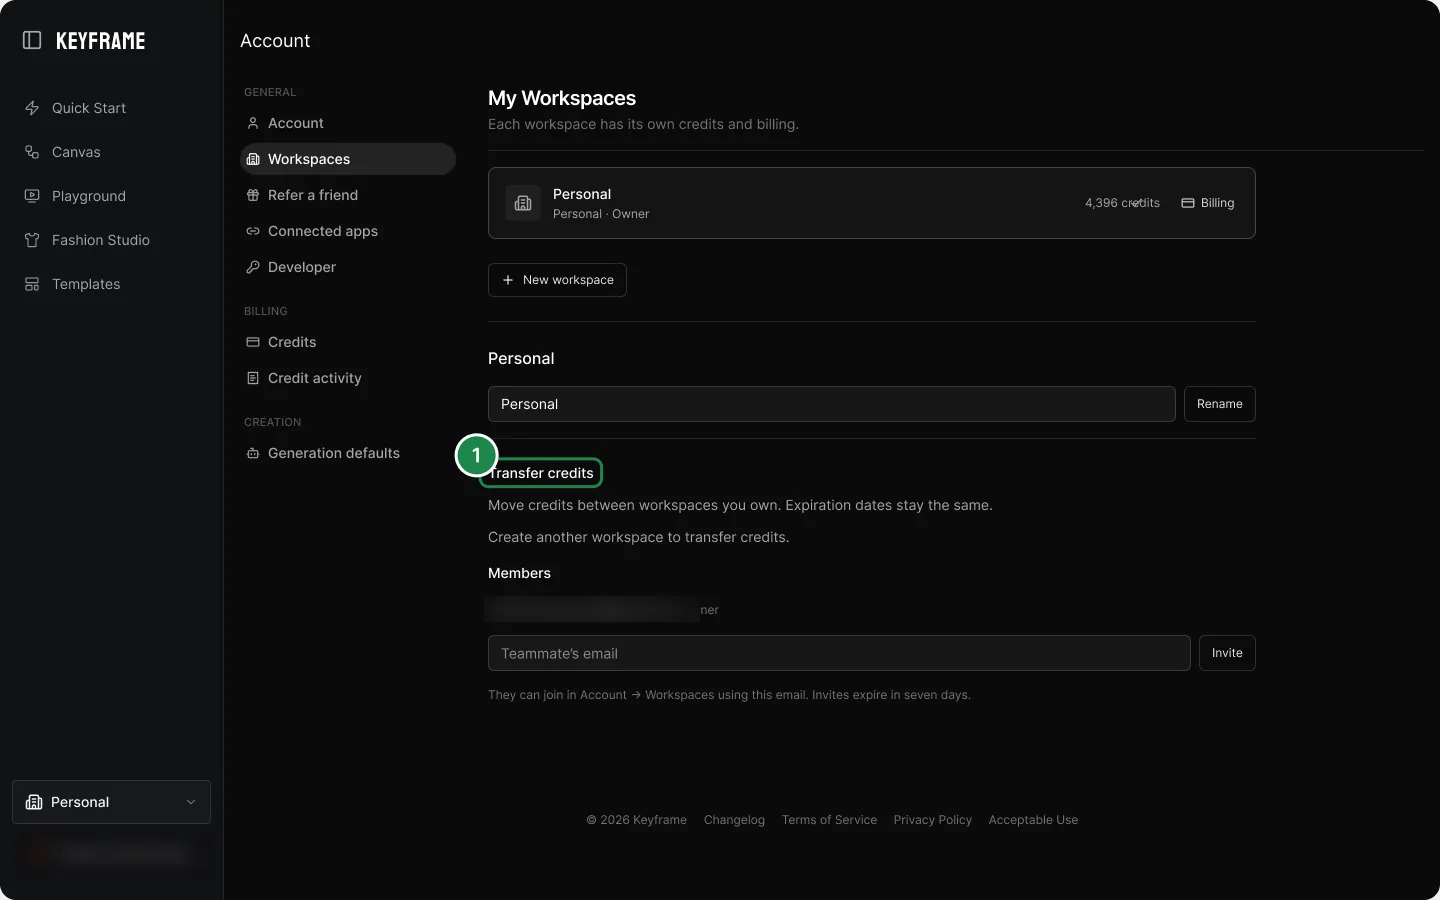Click the Quick Start lightning icon
1440x900 pixels.
(x=32, y=108)
